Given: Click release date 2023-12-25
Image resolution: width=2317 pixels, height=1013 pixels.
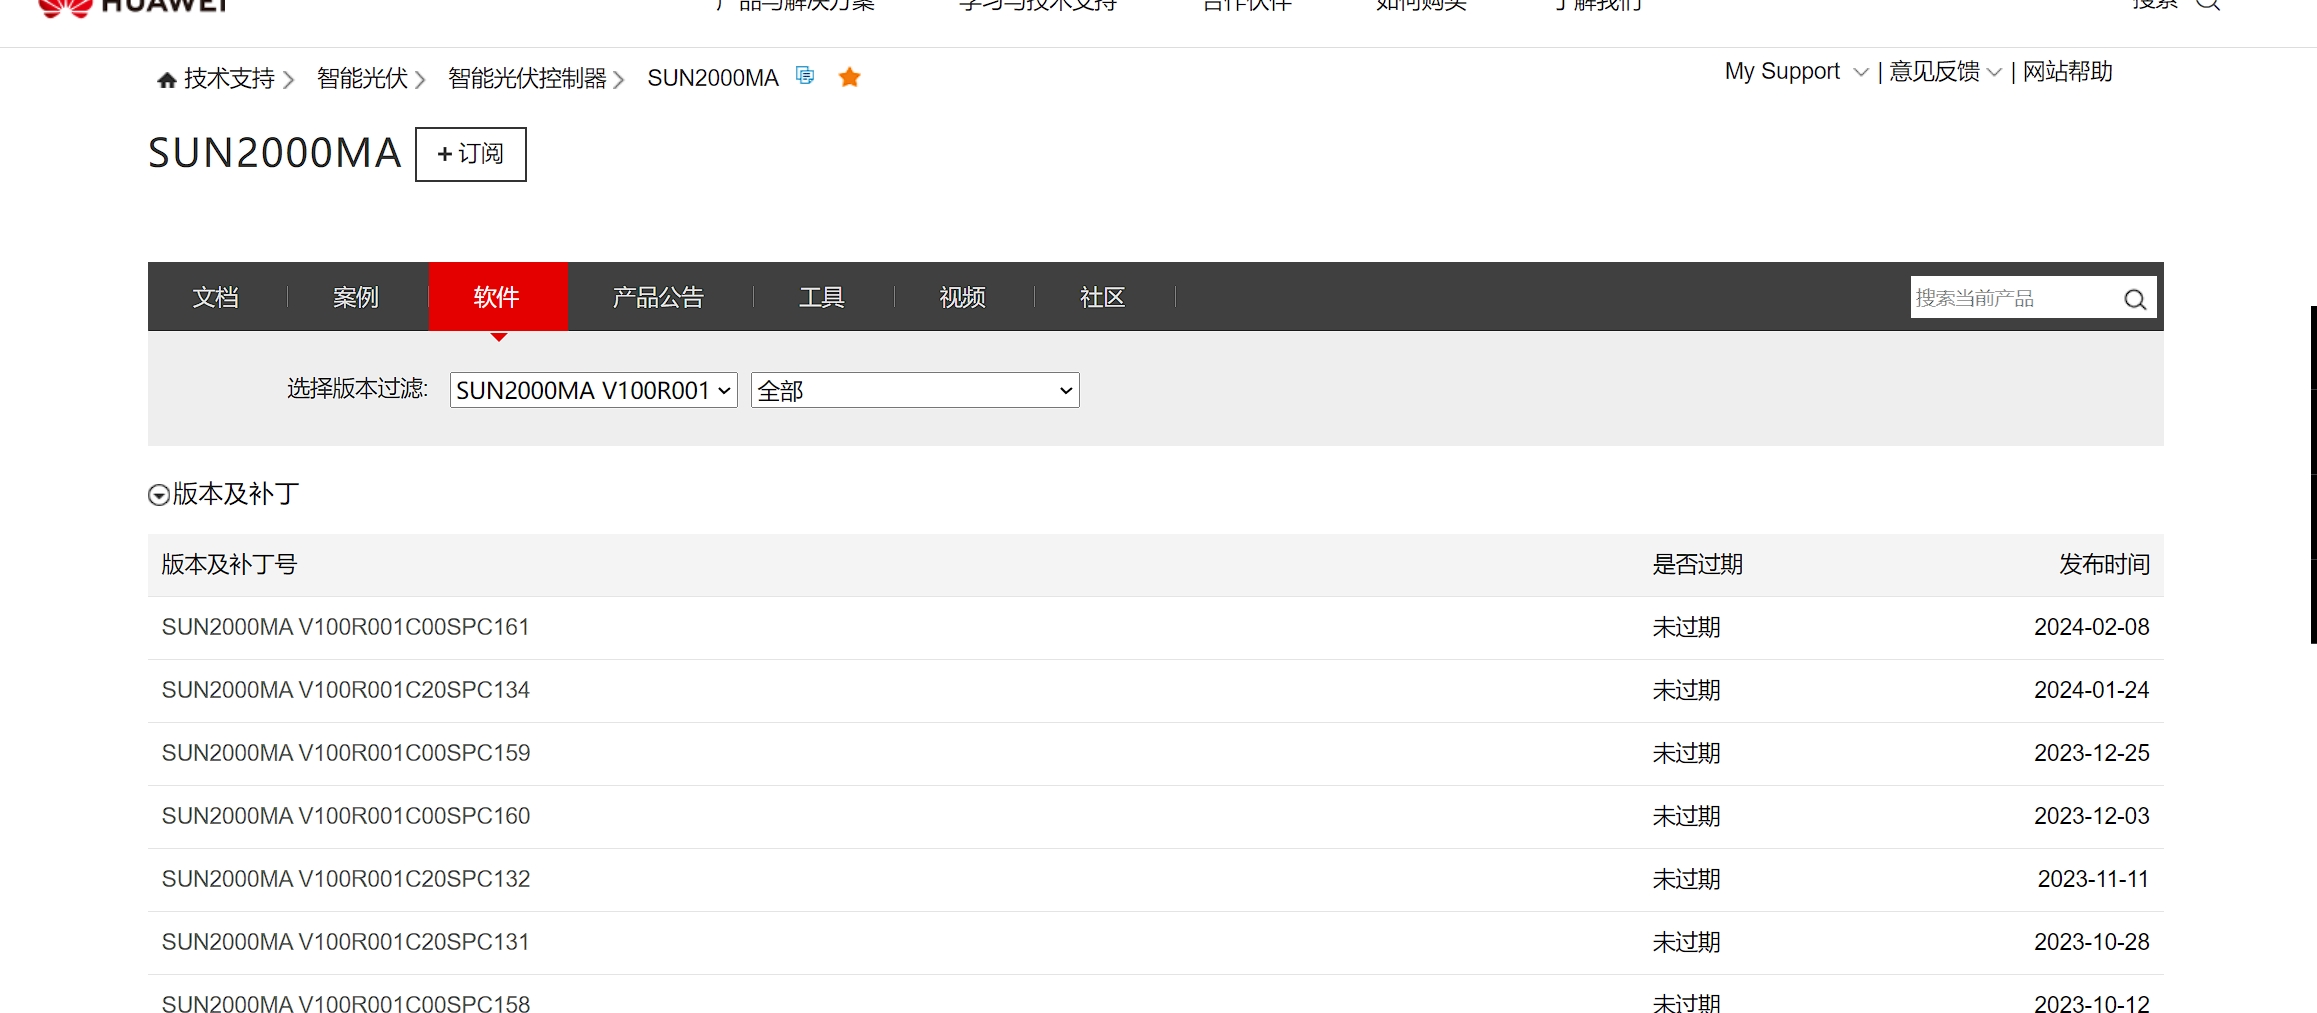Looking at the screenshot, I should (x=2092, y=753).
